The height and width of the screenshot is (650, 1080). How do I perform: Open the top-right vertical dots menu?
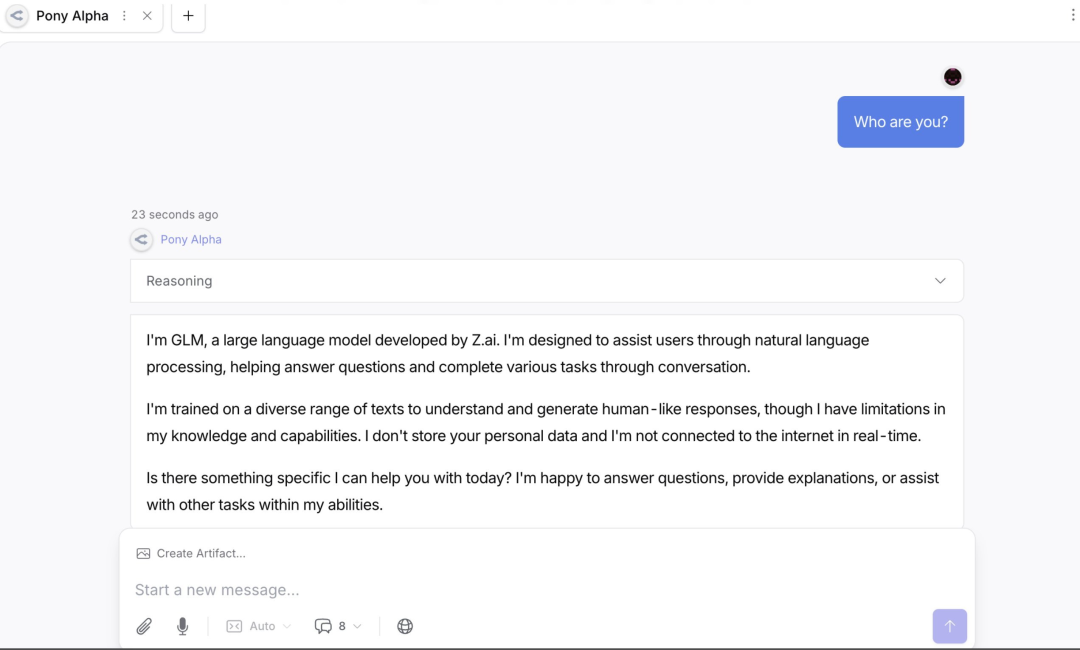(1072, 15)
